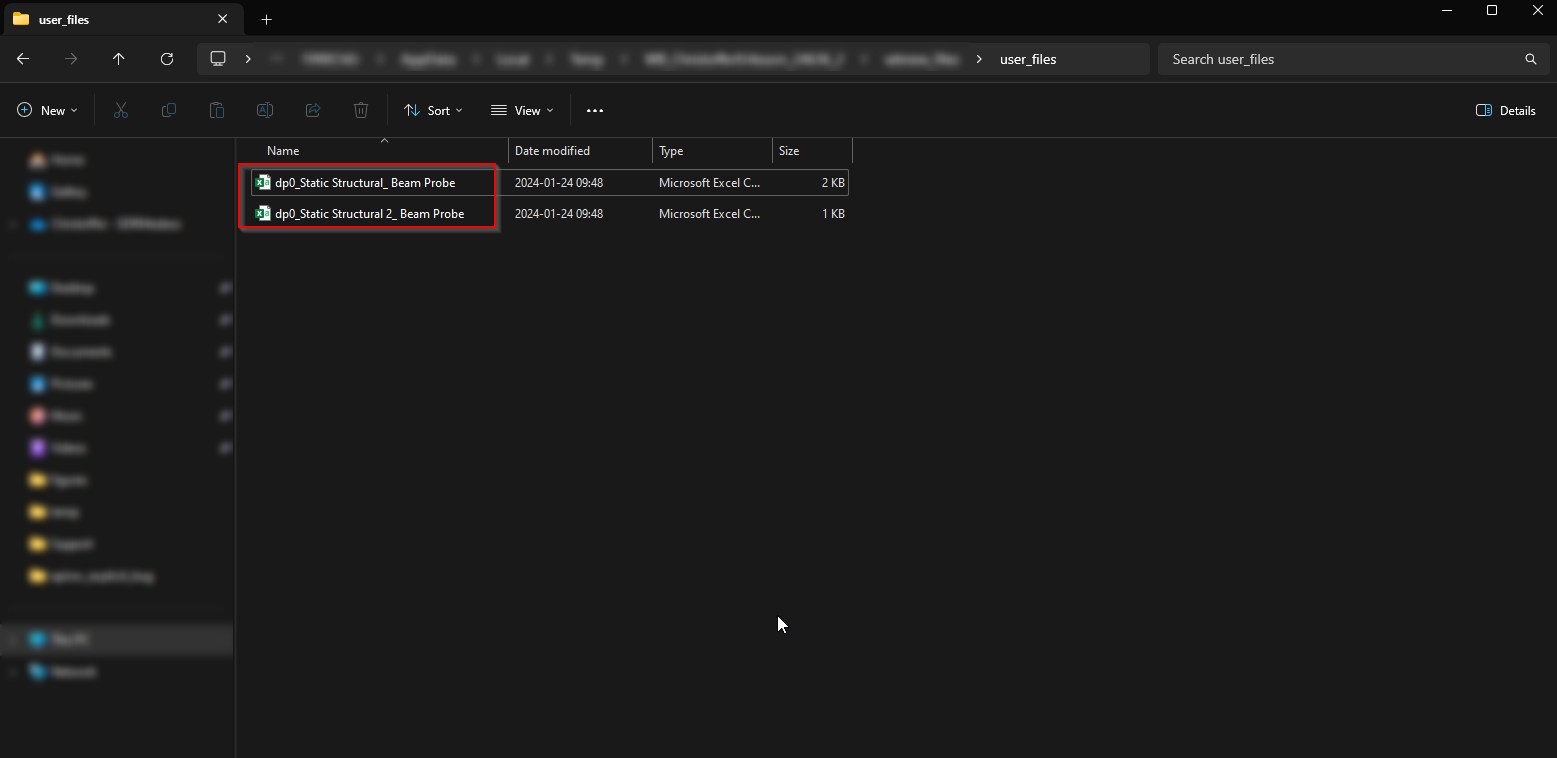This screenshot has height=758, width=1557.
Task: Click the Rename icon in toolbar
Action: (x=265, y=110)
